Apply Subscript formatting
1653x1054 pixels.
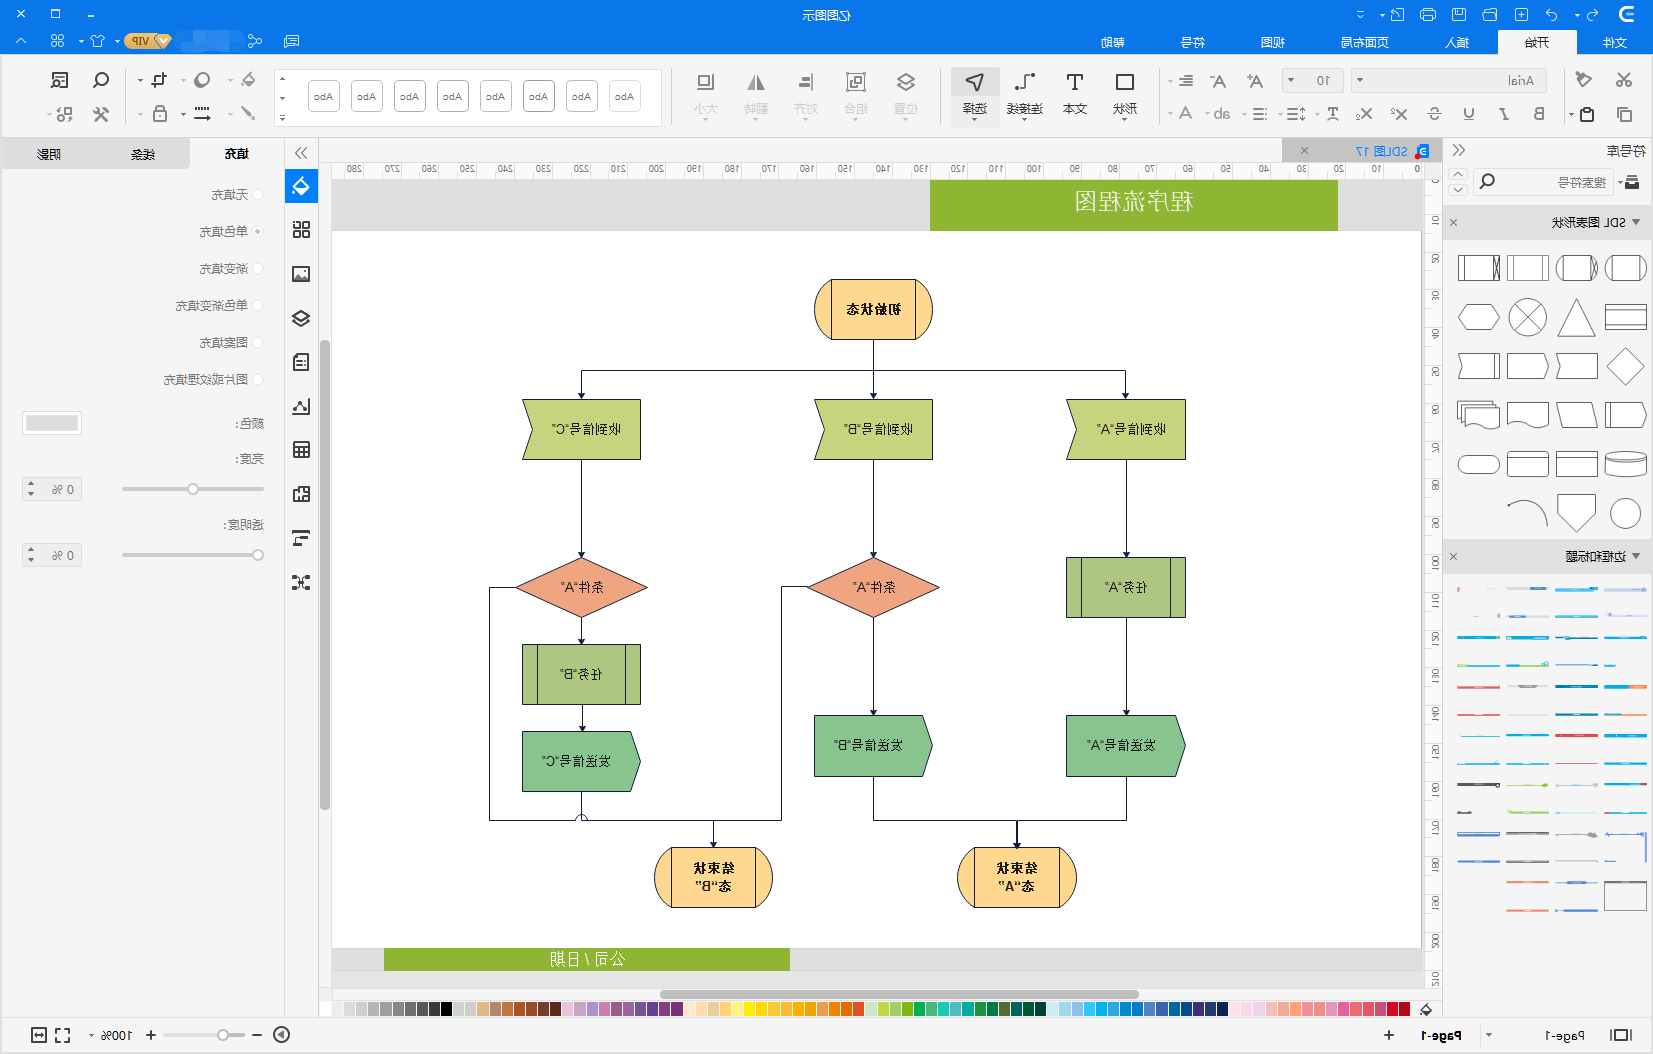click(1364, 114)
